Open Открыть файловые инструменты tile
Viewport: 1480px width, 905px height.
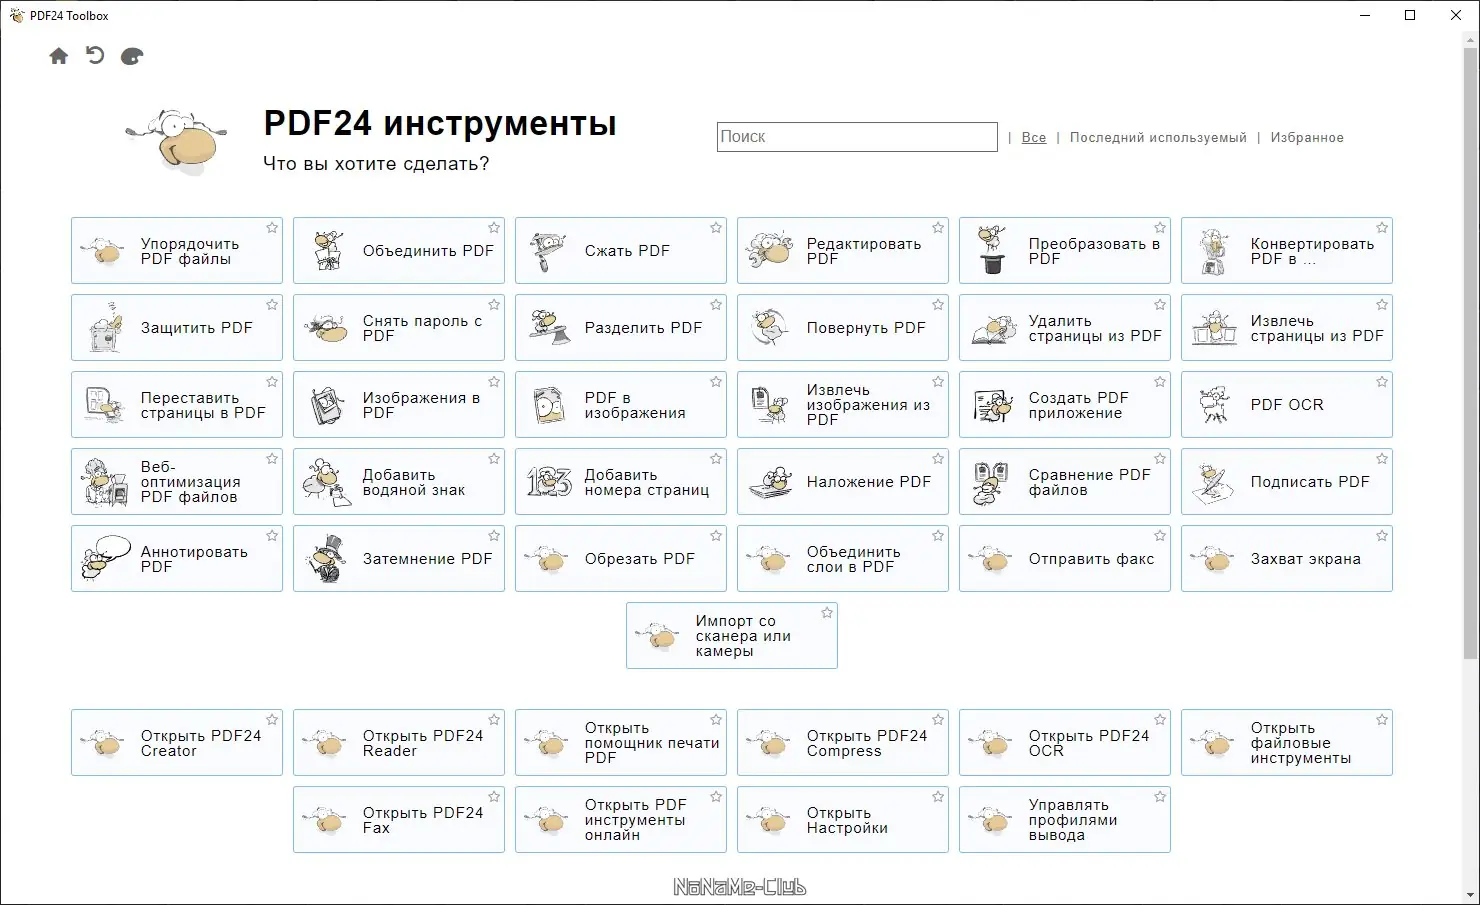click(x=1287, y=743)
